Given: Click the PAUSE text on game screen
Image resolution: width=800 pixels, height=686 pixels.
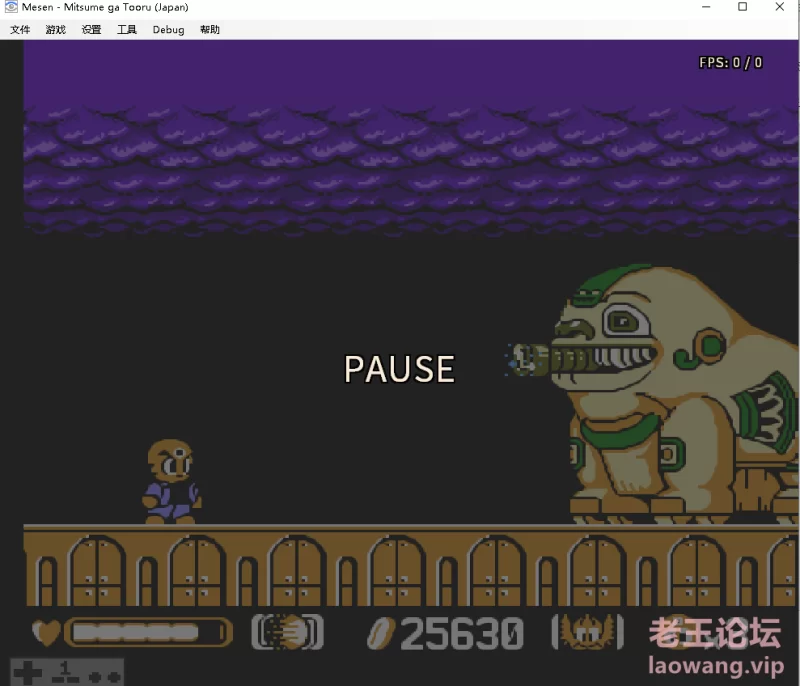Looking at the screenshot, I should 399,369.
